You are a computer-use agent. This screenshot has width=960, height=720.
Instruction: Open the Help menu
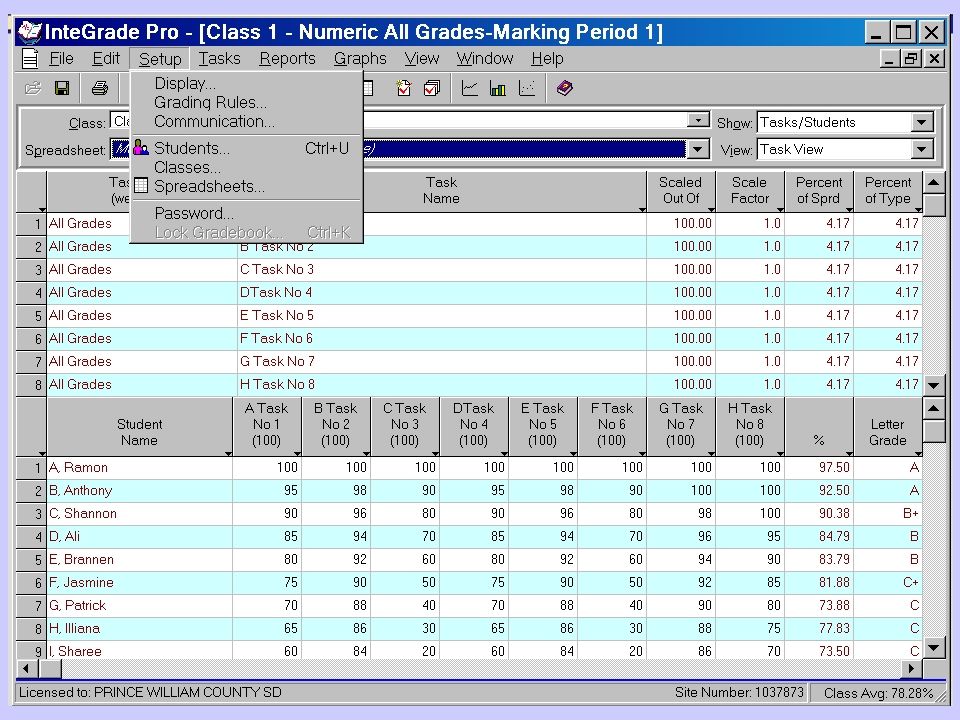(x=547, y=59)
